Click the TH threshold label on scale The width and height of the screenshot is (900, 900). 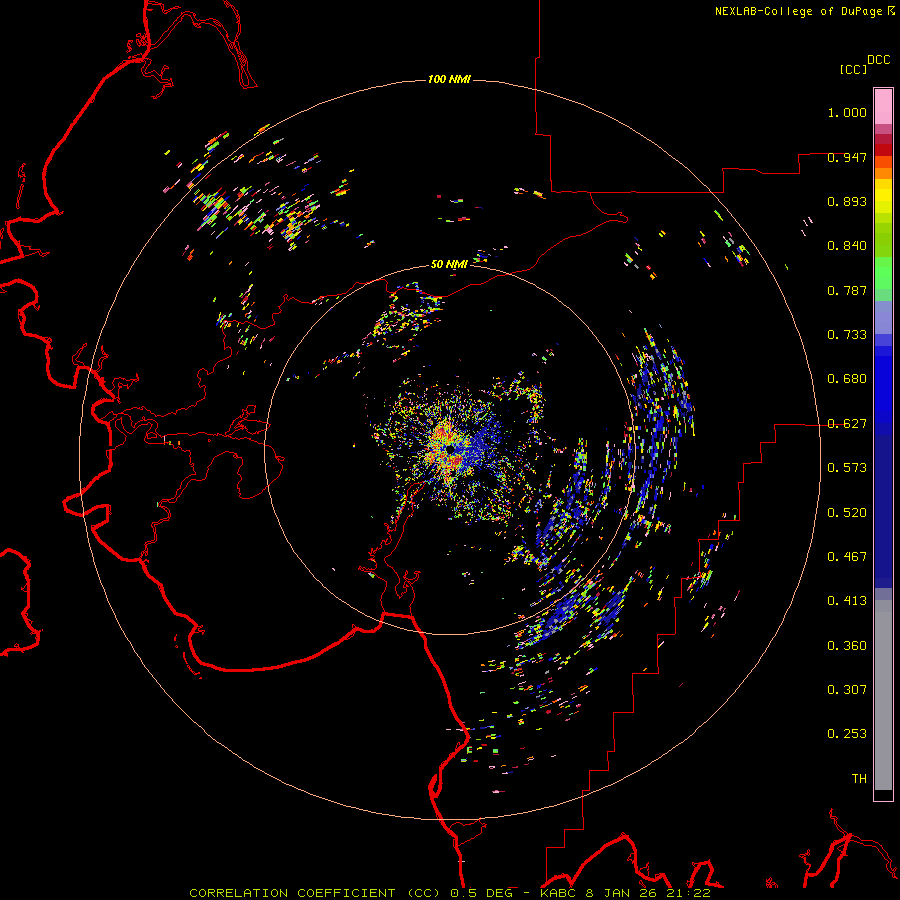coord(859,779)
